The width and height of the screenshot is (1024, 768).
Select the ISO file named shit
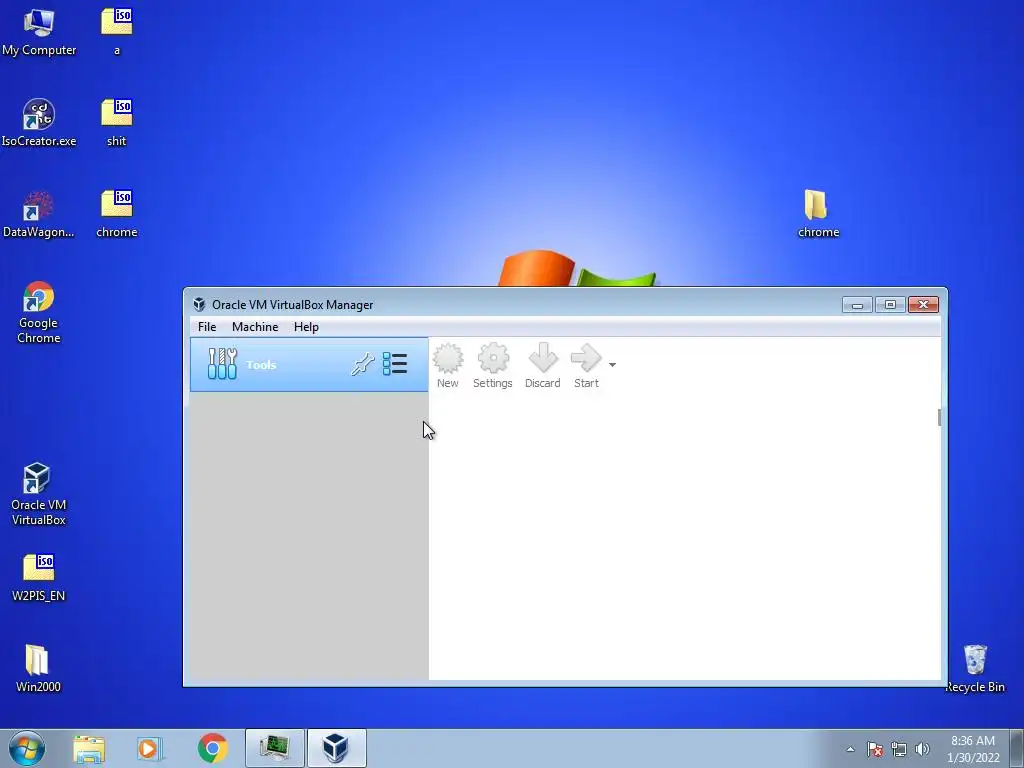[x=117, y=123]
